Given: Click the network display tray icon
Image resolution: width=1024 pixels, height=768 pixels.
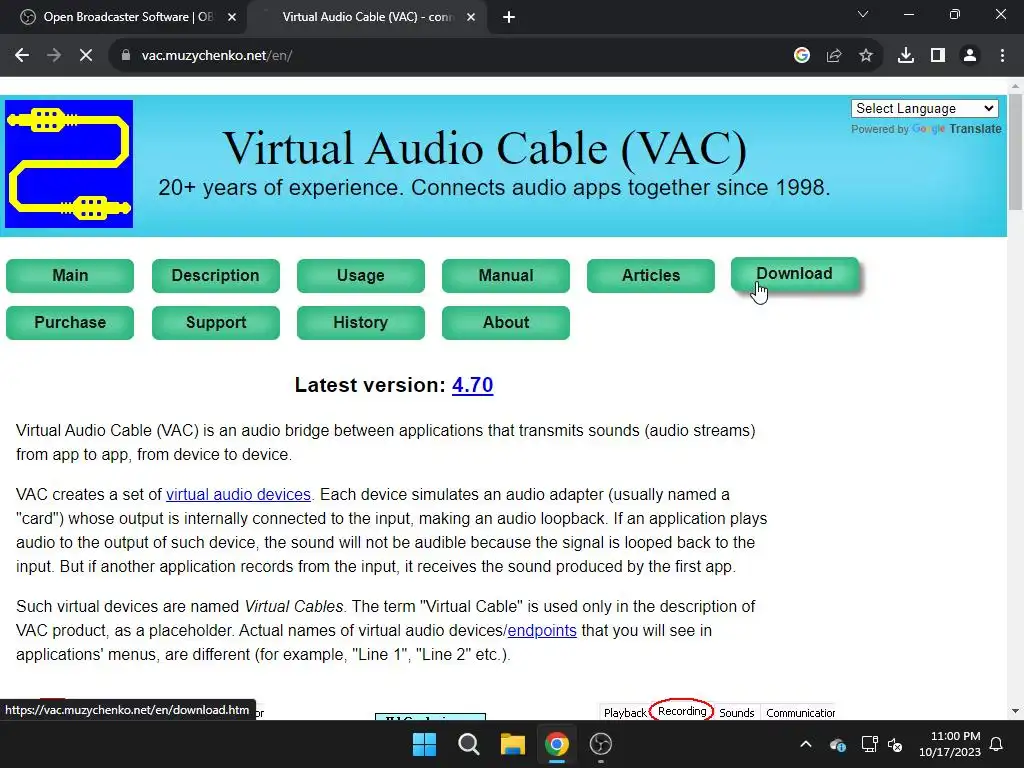Looking at the screenshot, I should tap(869, 744).
